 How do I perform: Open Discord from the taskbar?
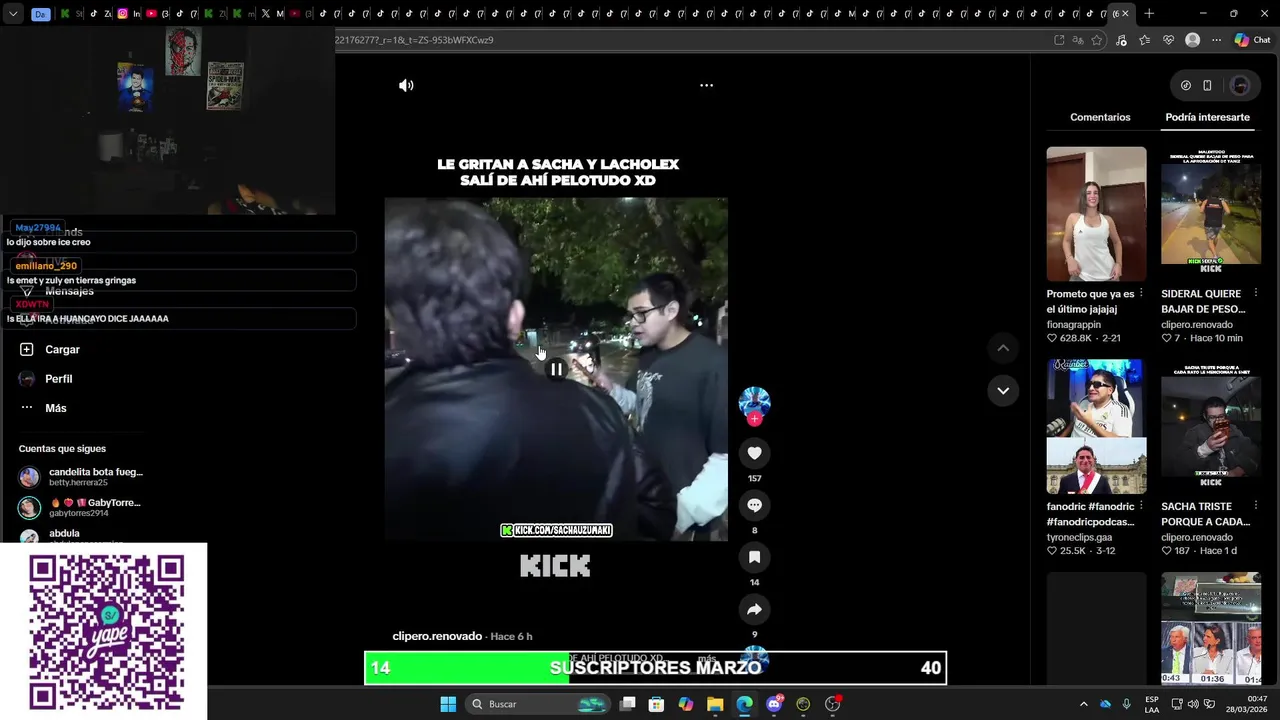774,704
